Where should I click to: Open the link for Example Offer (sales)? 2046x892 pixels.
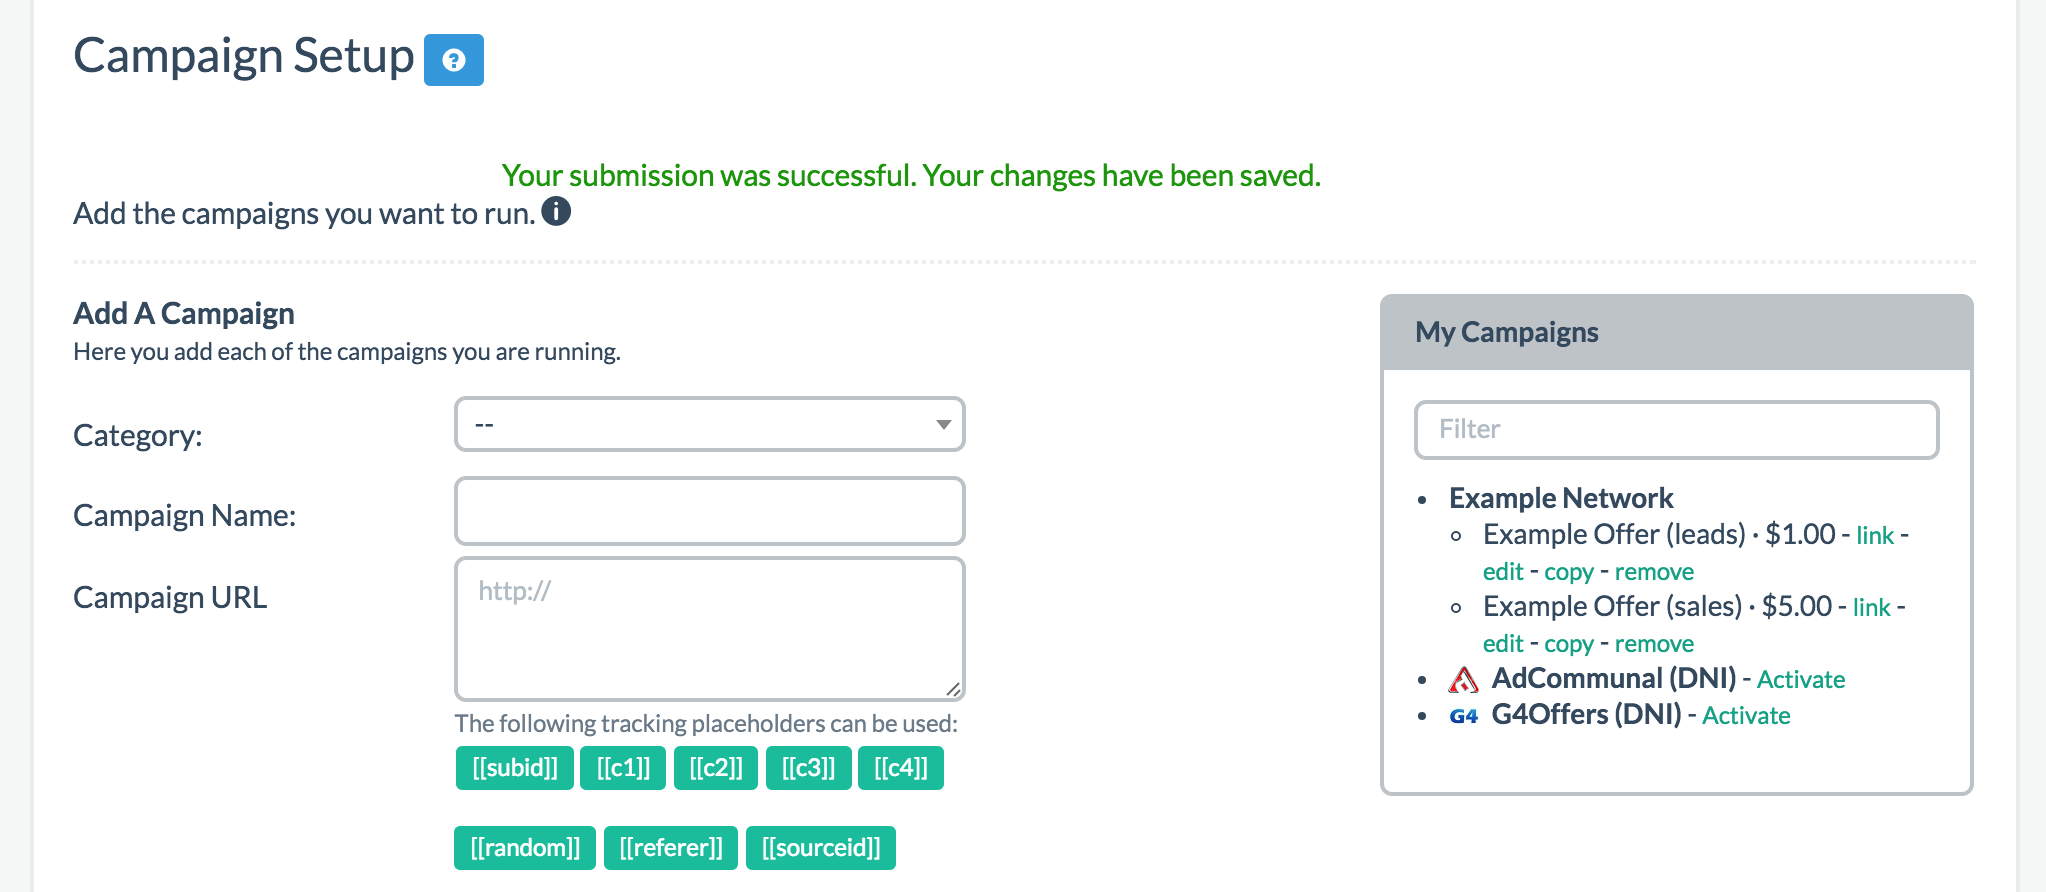pyautogui.click(x=1871, y=607)
